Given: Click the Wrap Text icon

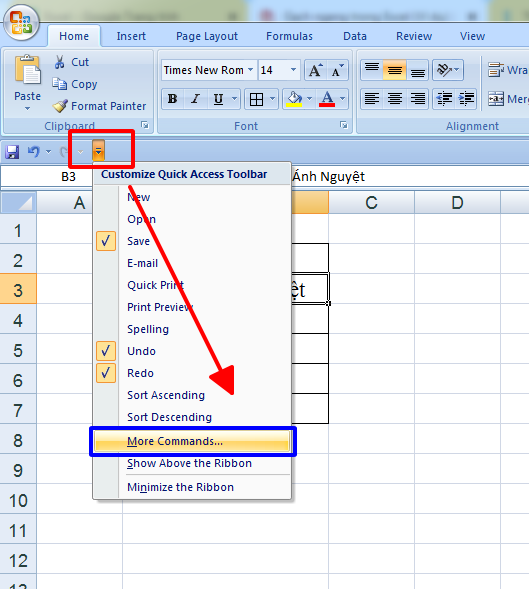Looking at the screenshot, I should [496, 70].
